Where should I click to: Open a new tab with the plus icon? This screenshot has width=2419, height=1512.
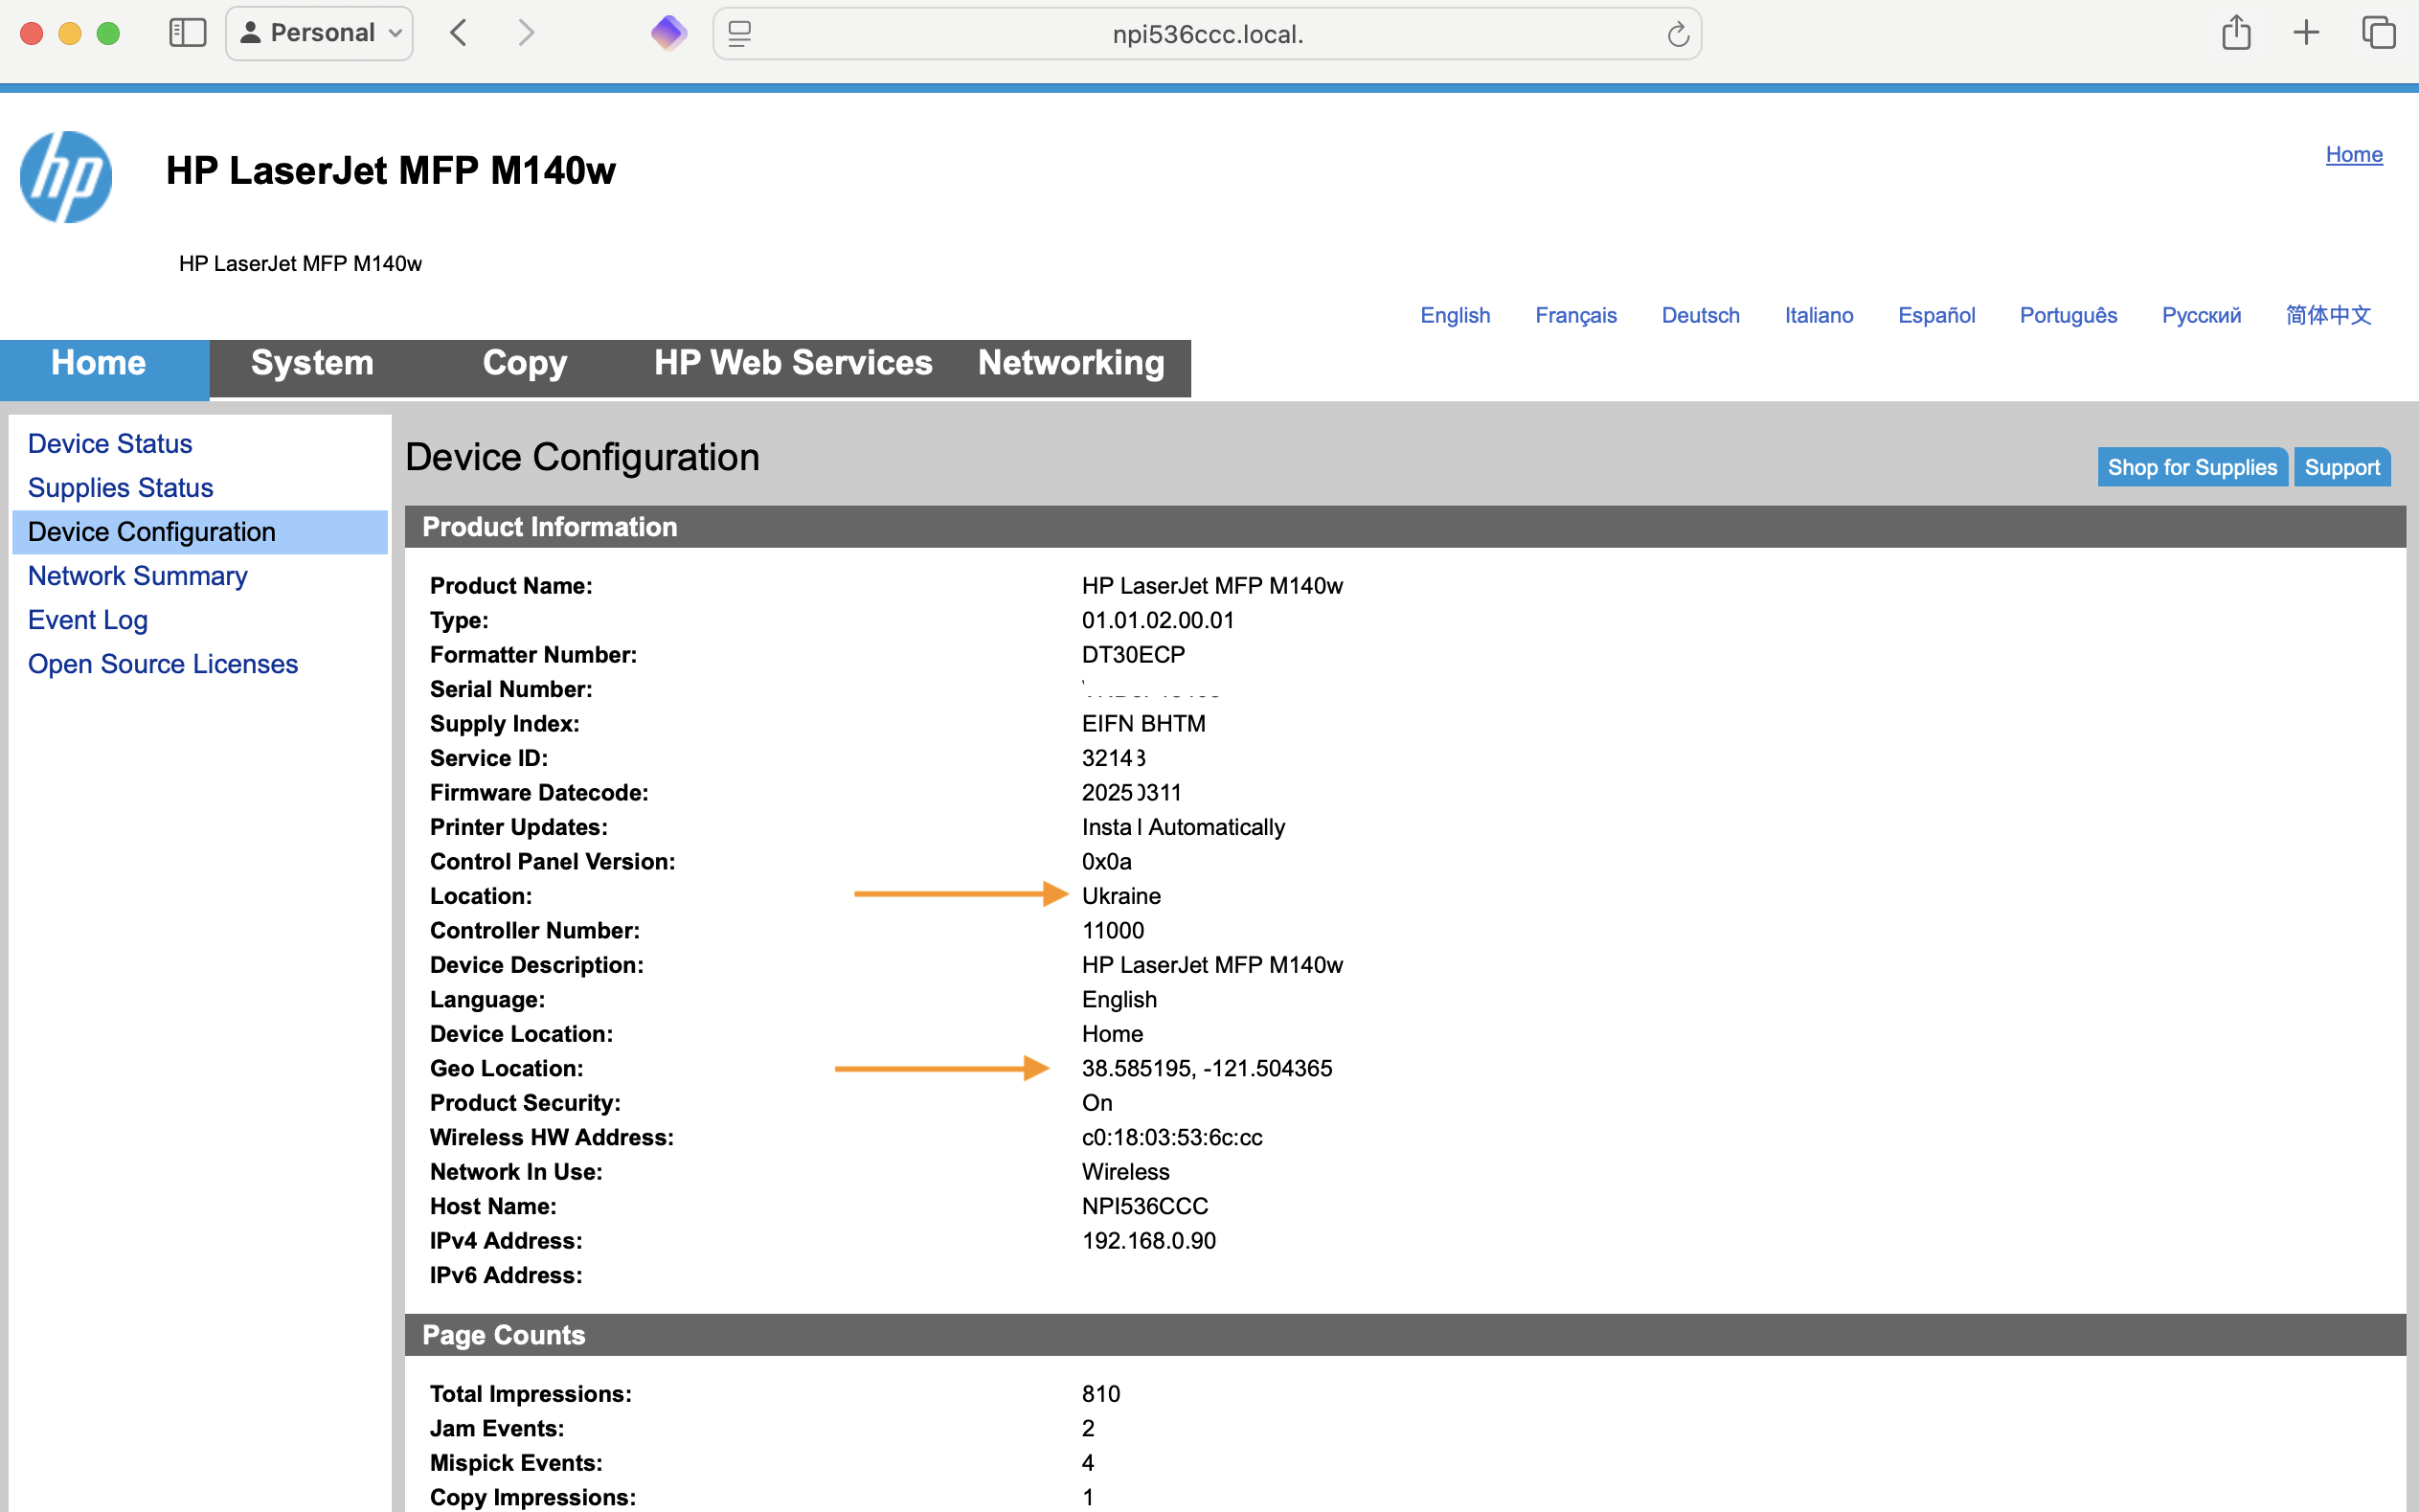(2306, 33)
